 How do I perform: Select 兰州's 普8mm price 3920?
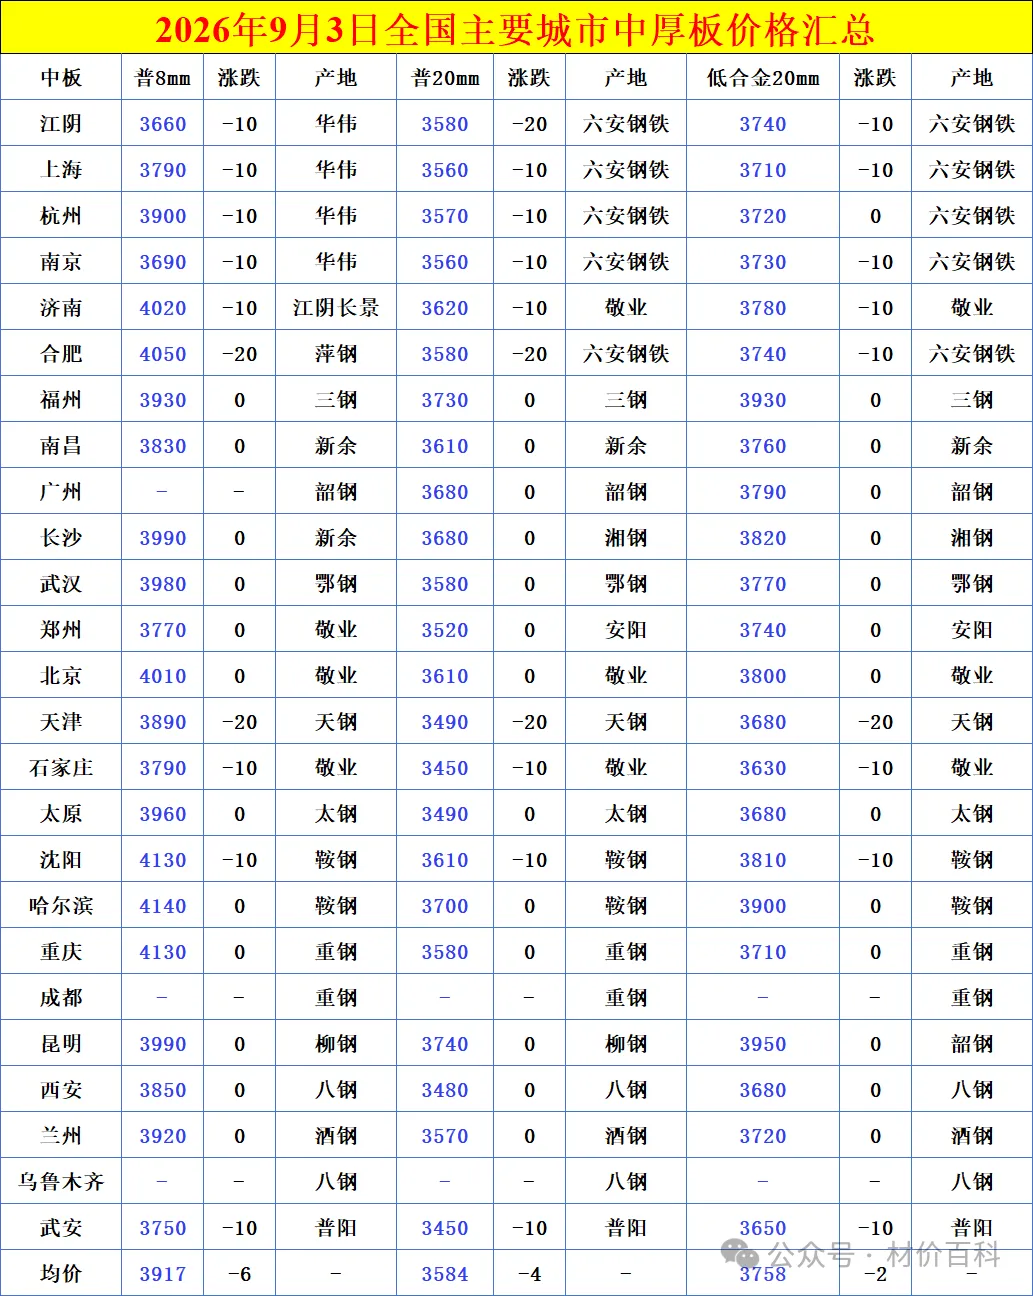click(163, 1136)
